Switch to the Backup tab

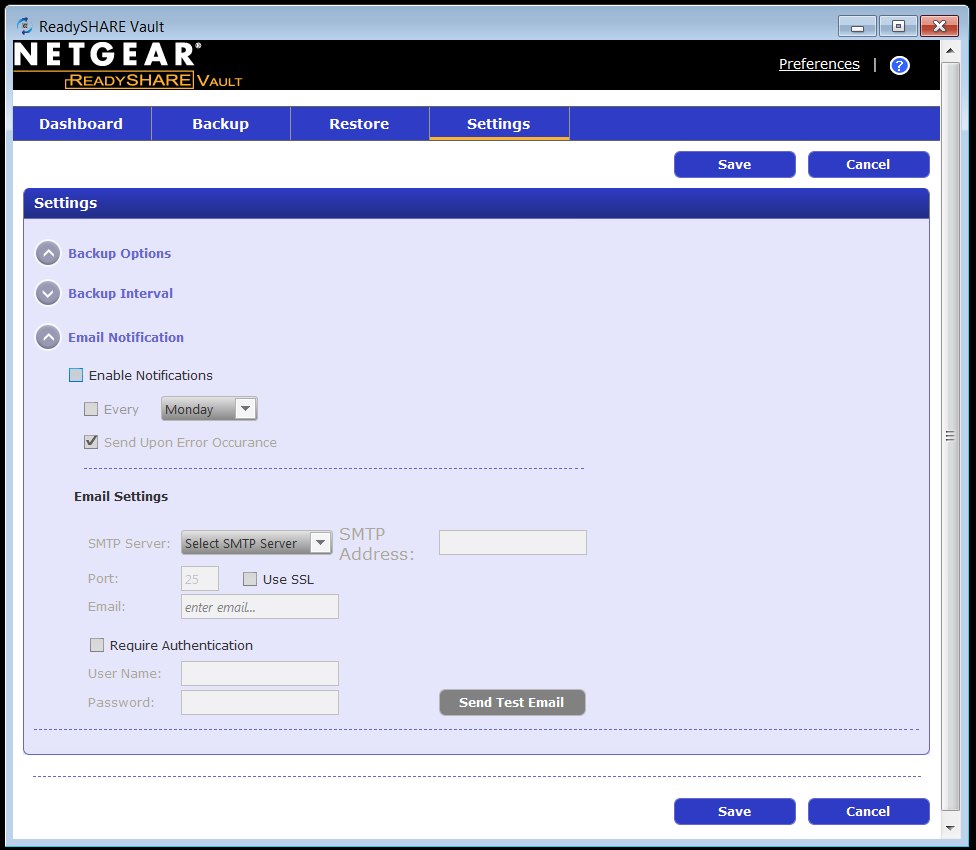pos(221,124)
